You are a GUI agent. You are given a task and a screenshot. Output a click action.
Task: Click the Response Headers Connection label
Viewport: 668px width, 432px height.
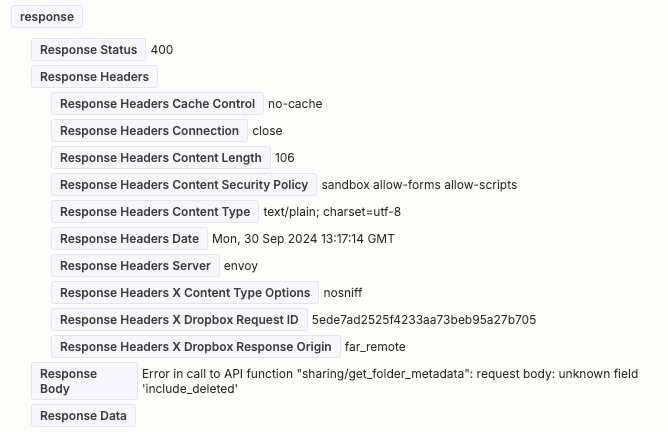click(149, 131)
